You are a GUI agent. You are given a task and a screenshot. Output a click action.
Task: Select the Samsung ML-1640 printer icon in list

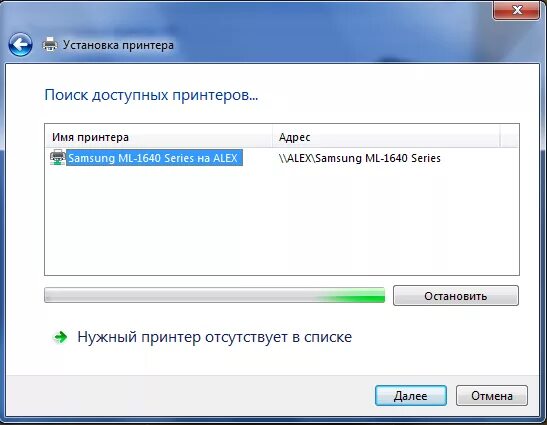coord(58,157)
